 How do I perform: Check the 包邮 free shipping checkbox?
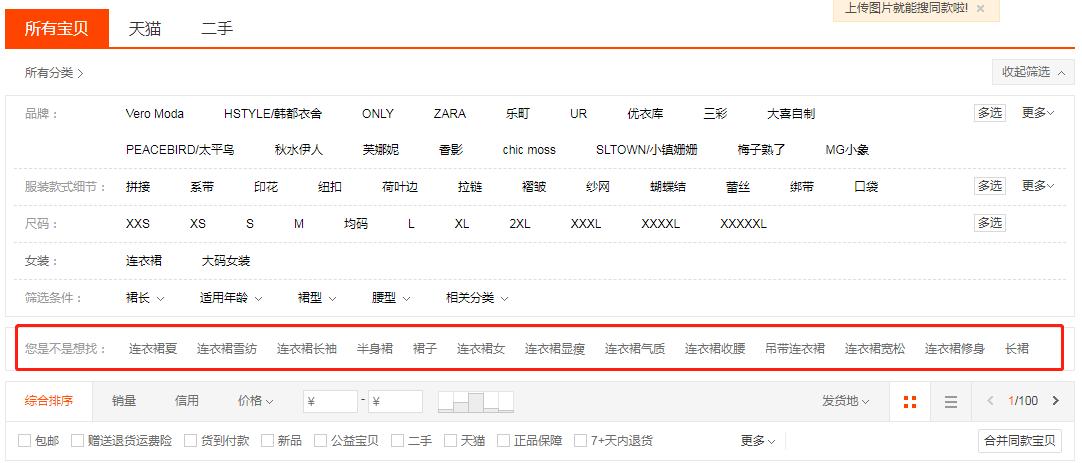24,440
